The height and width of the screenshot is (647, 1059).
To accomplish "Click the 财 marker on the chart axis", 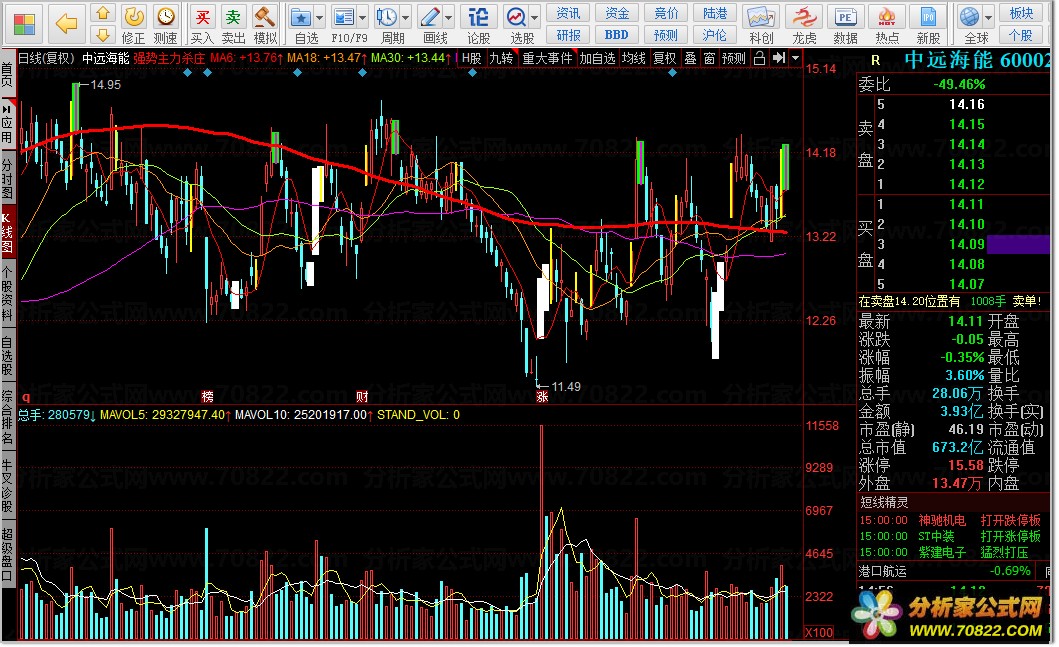I will tap(363, 396).
